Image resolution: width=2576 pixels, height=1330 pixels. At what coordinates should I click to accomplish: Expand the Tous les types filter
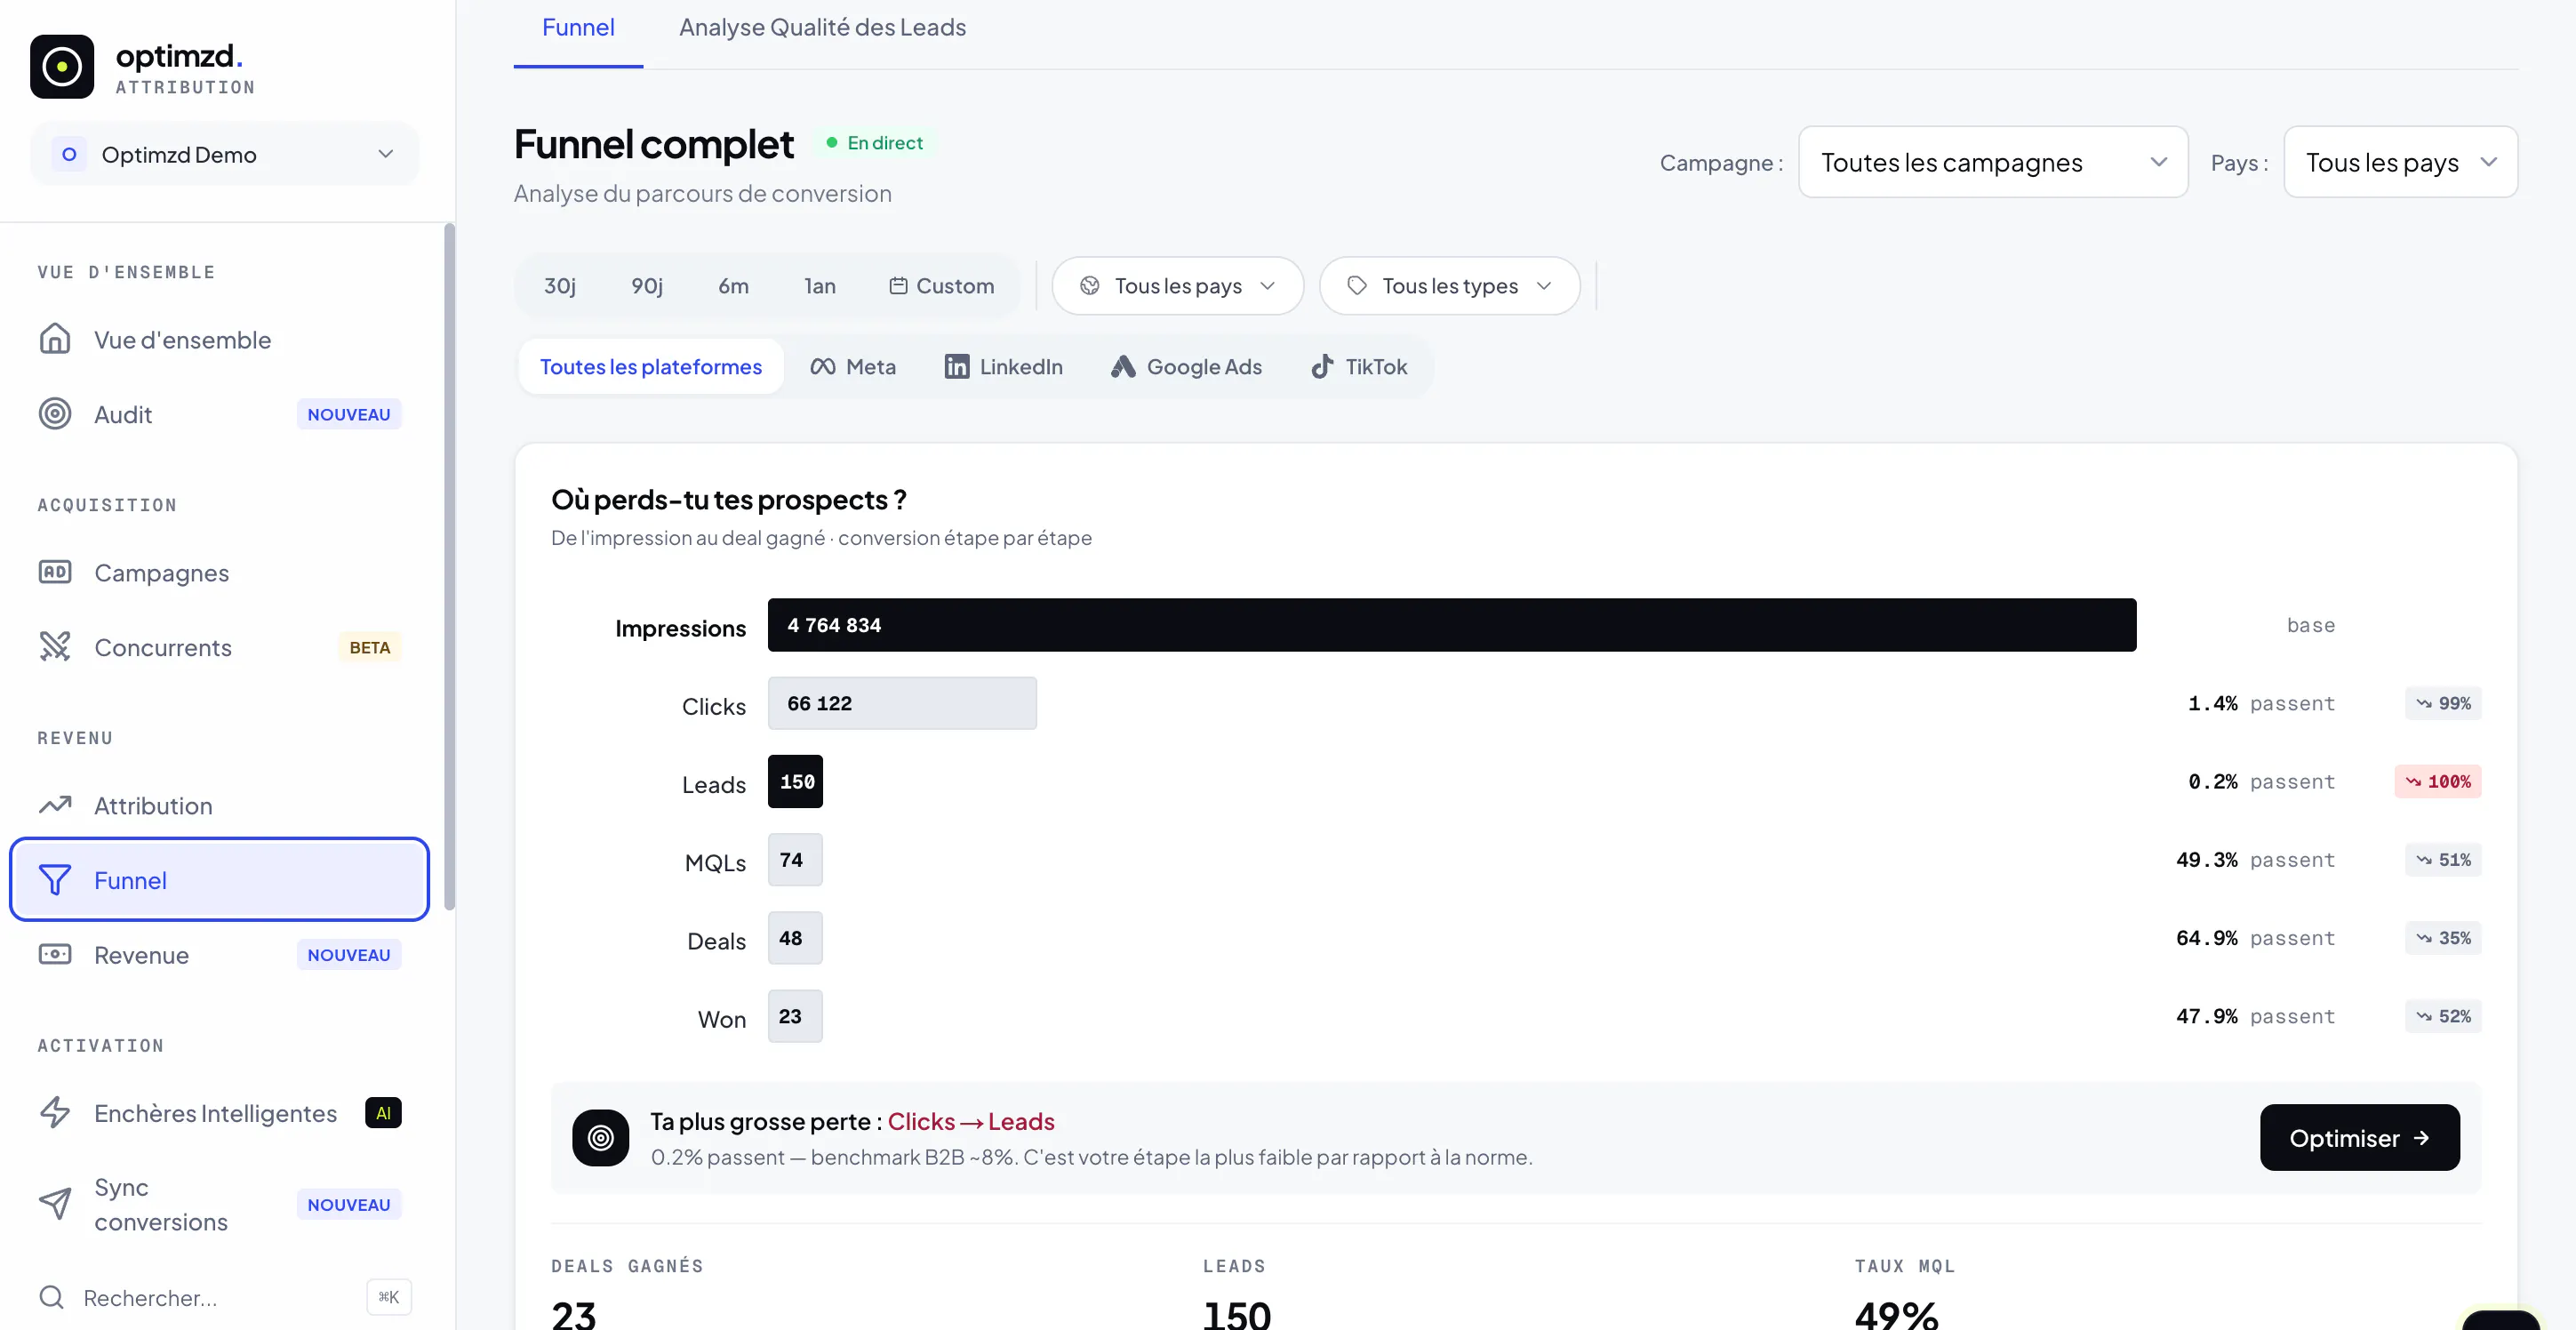tap(1450, 286)
